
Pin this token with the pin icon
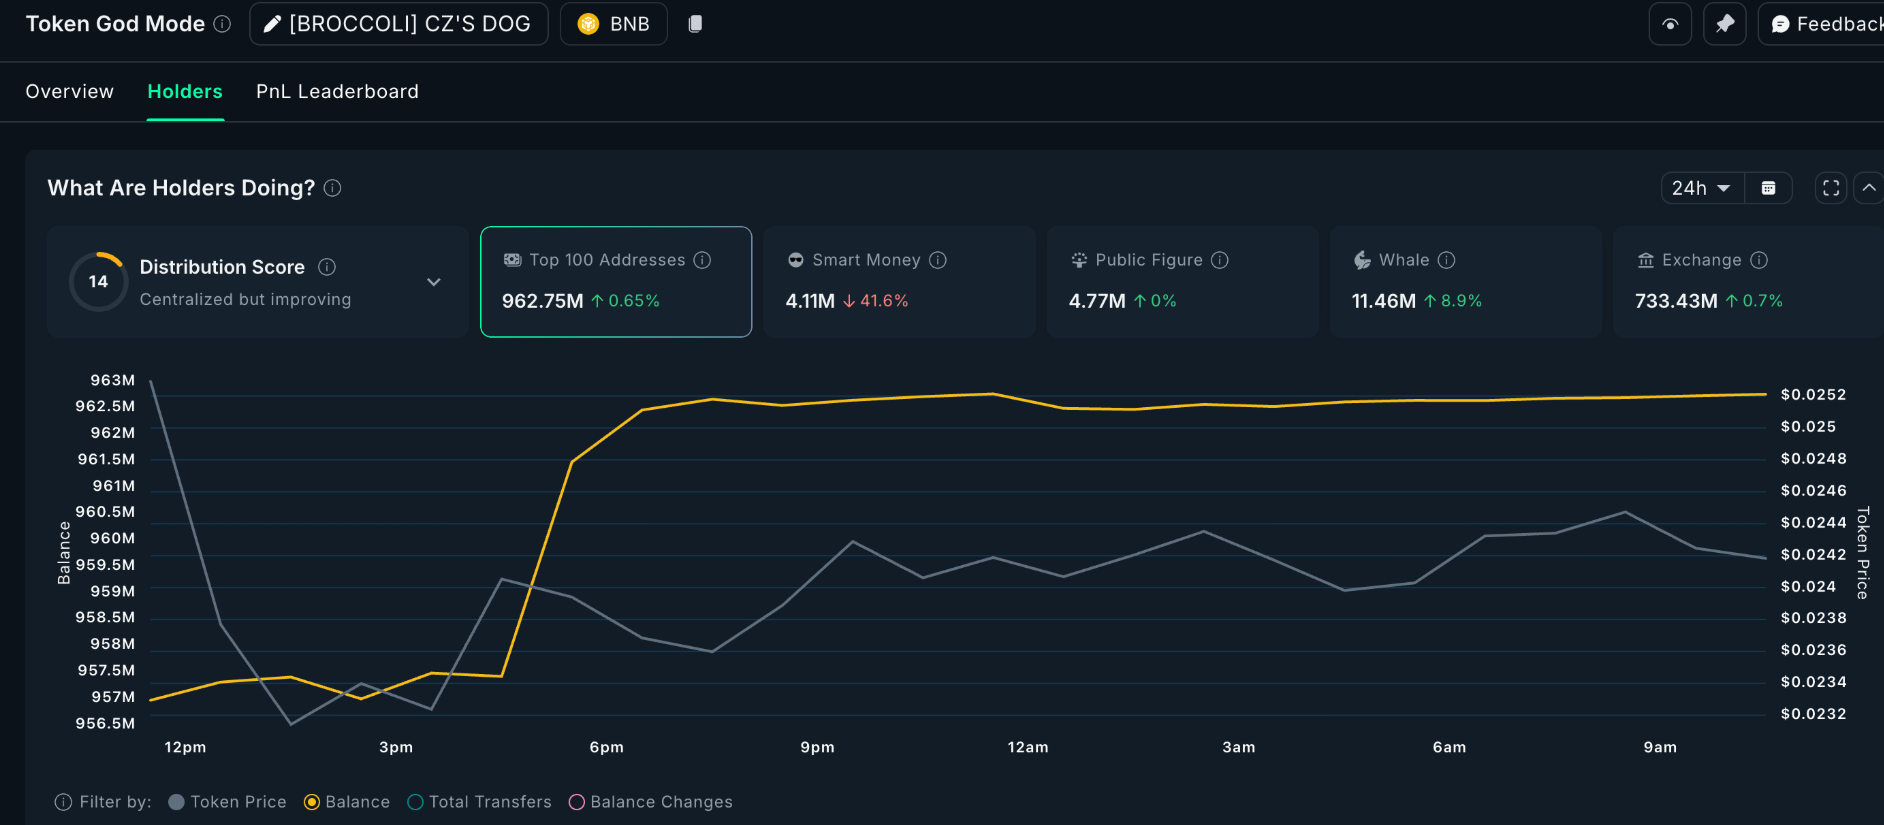[1725, 24]
